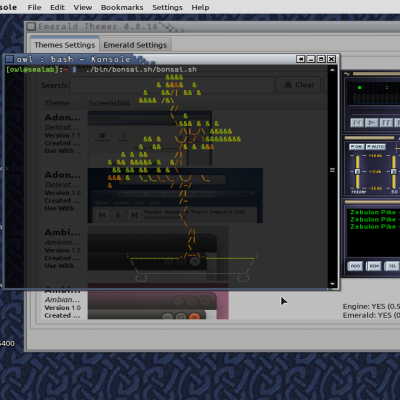This screenshot has height=400, width=400.
Task: Select the pink Ambiance theme screenshot below Konsole
Action: pyautogui.click(x=158, y=304)
